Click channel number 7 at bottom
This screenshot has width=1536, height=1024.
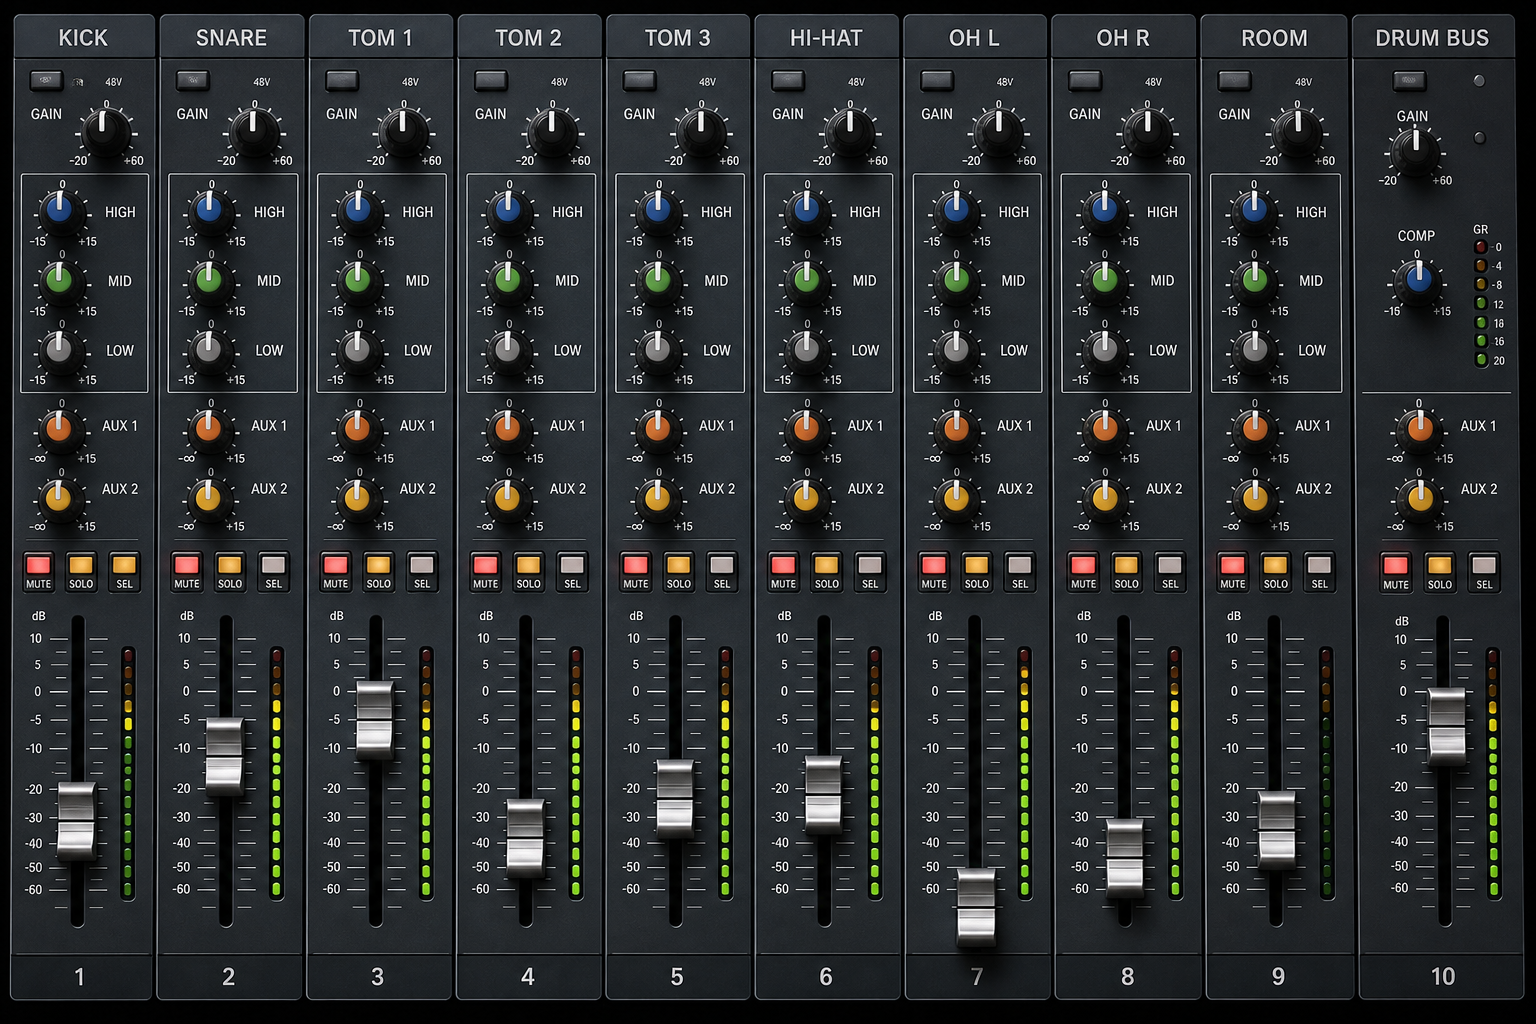[x=976, y=977]
